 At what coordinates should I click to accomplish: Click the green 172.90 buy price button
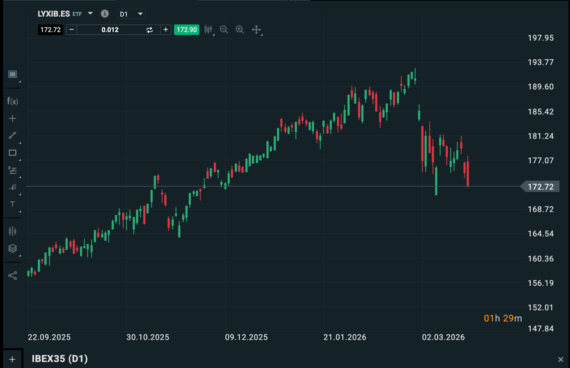click(x=186, y=29)
